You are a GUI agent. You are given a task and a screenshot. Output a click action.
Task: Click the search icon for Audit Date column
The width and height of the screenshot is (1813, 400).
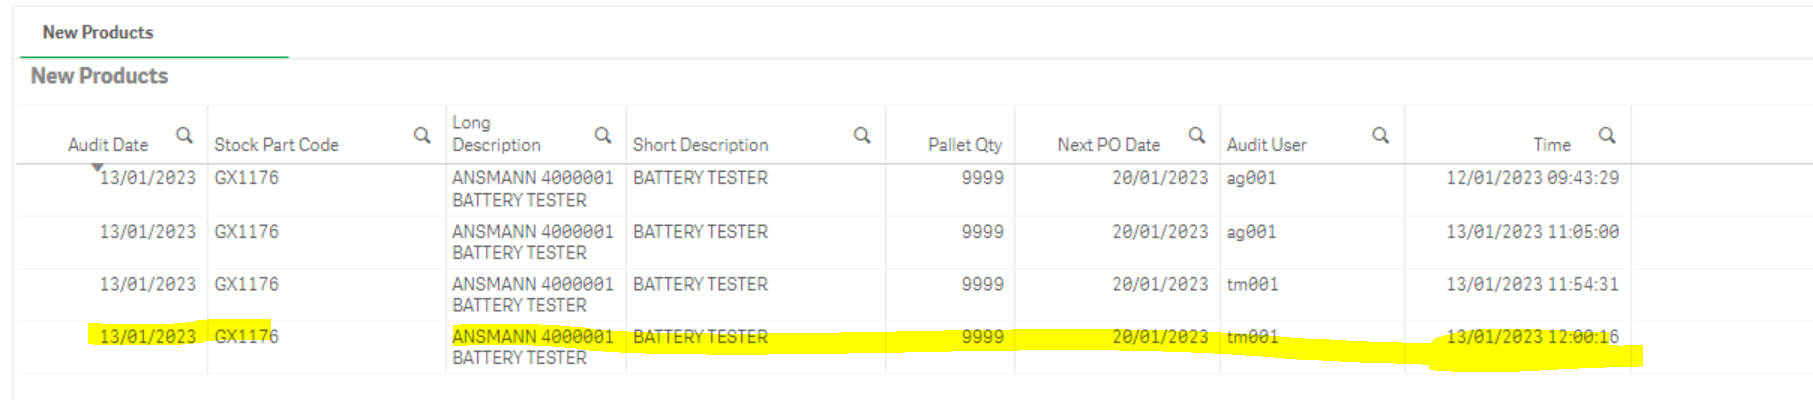click(x=184, y=135)
